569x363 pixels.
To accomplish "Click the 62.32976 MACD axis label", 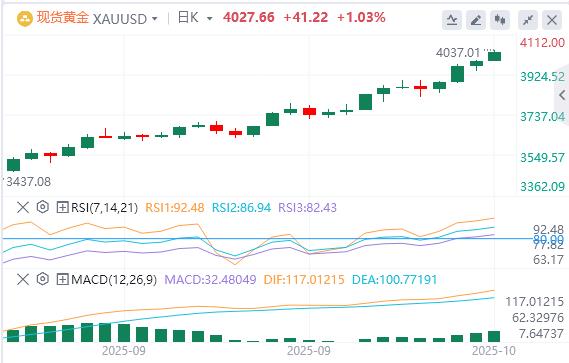I will [x=538, y=318].
